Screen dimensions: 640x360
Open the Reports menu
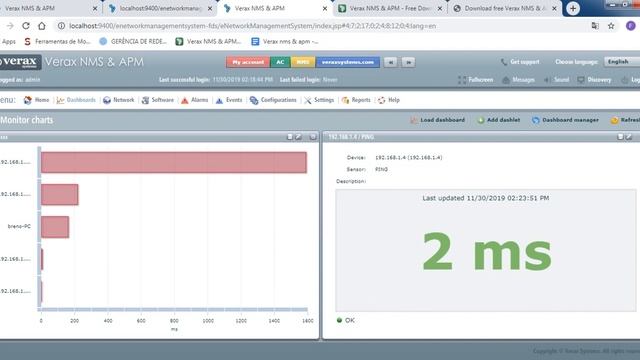click(x=356, y=100)
